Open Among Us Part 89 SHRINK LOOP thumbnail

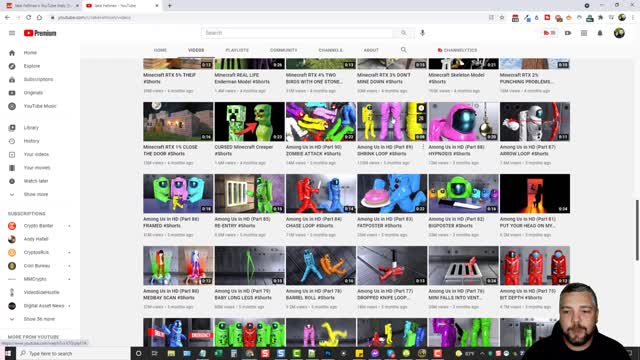(392, 122)
